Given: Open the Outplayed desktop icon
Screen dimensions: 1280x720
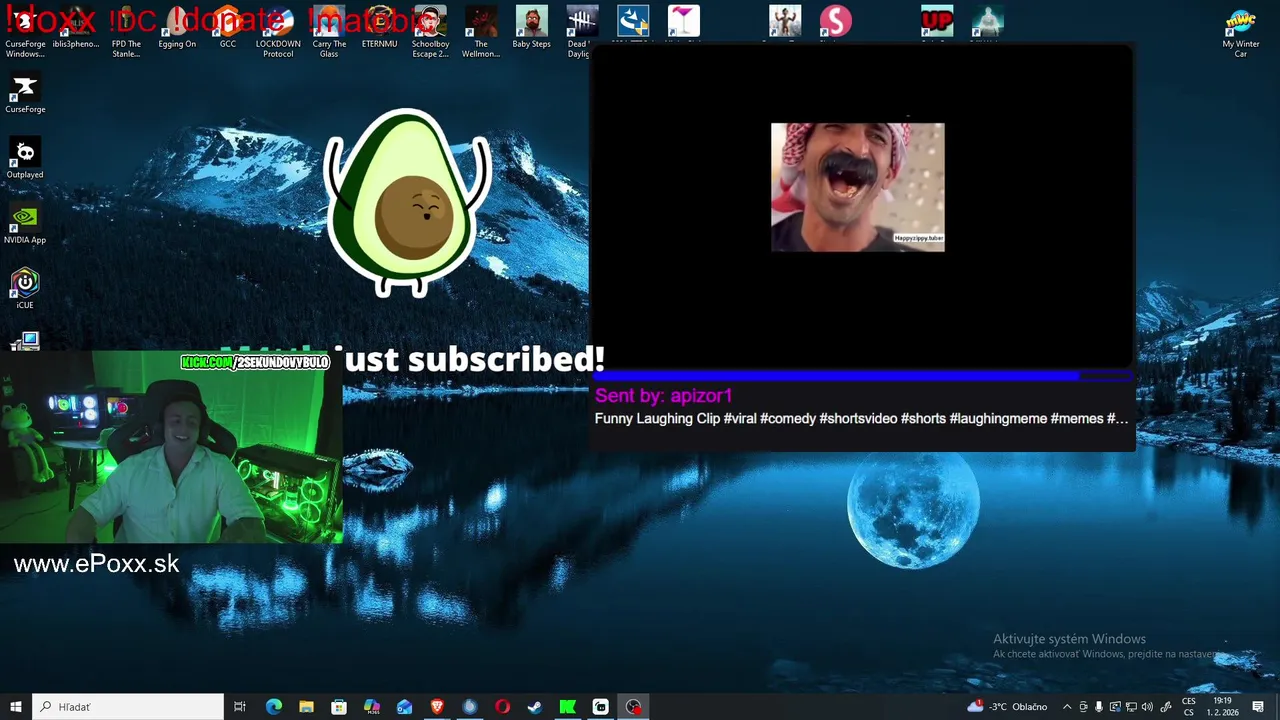Looking at the screenshot, I should point(25,160).
